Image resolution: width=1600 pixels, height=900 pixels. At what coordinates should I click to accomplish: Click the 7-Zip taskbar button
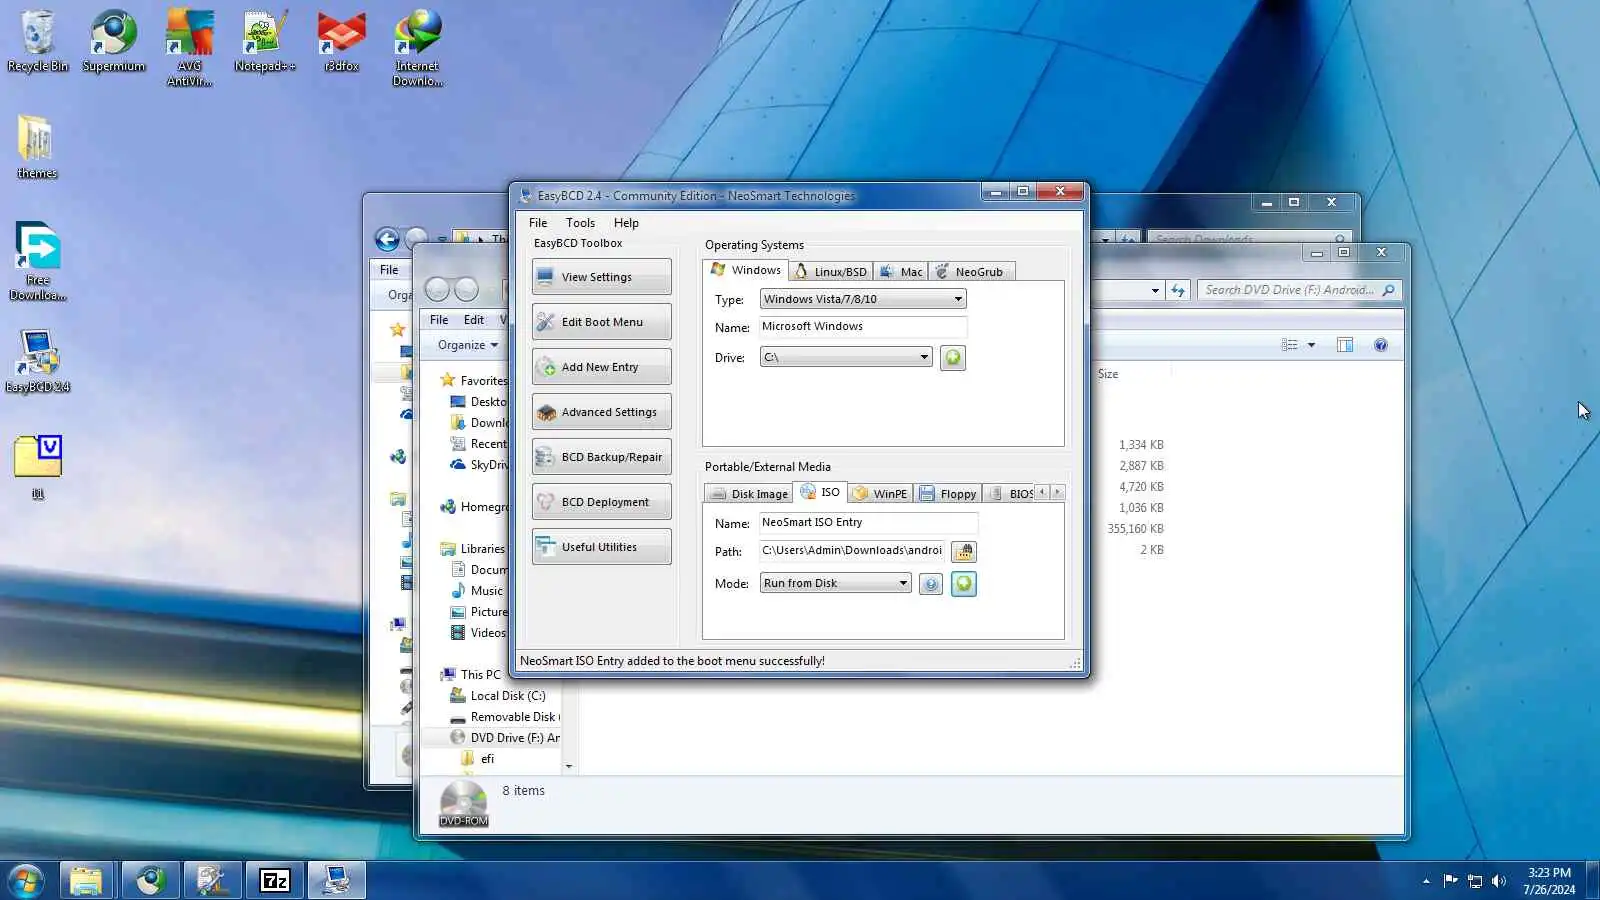tap(274, 880)
